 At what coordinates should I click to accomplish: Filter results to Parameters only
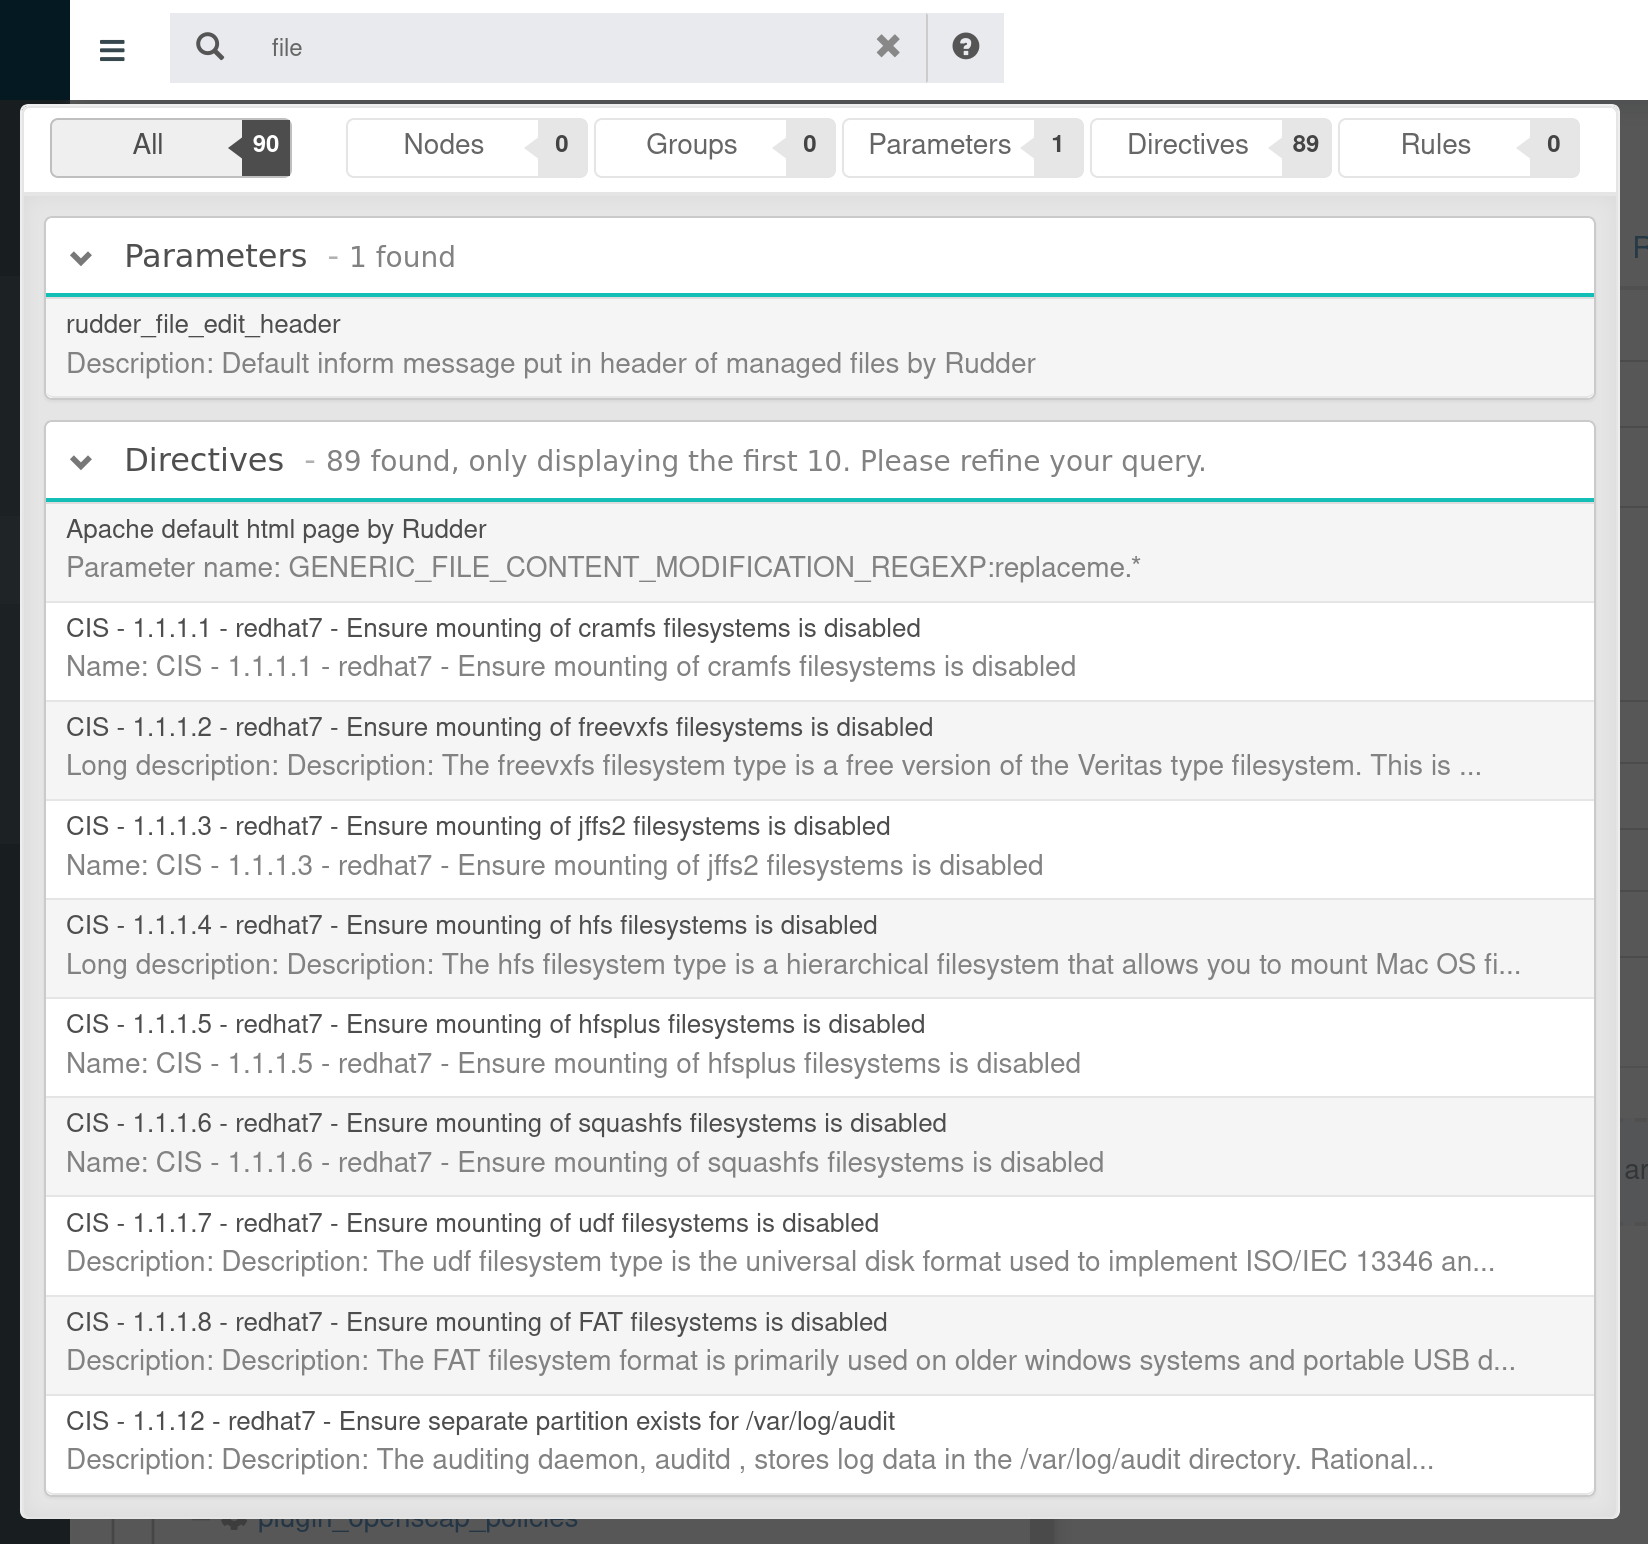click(940, 146)
